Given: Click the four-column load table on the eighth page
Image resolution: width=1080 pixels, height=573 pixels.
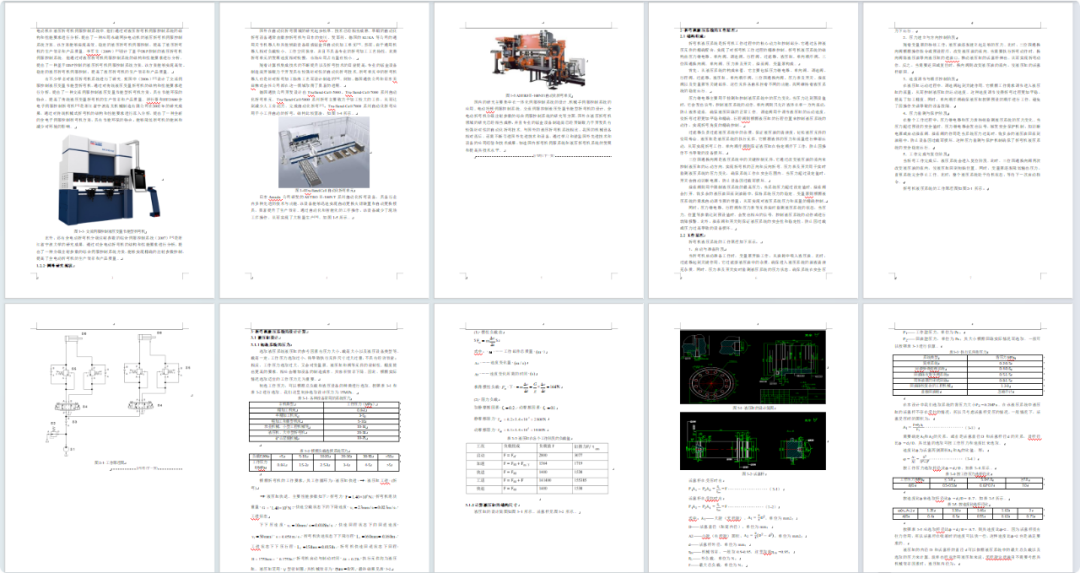Looking at the screenshot, I should click(x=539, y=468).
